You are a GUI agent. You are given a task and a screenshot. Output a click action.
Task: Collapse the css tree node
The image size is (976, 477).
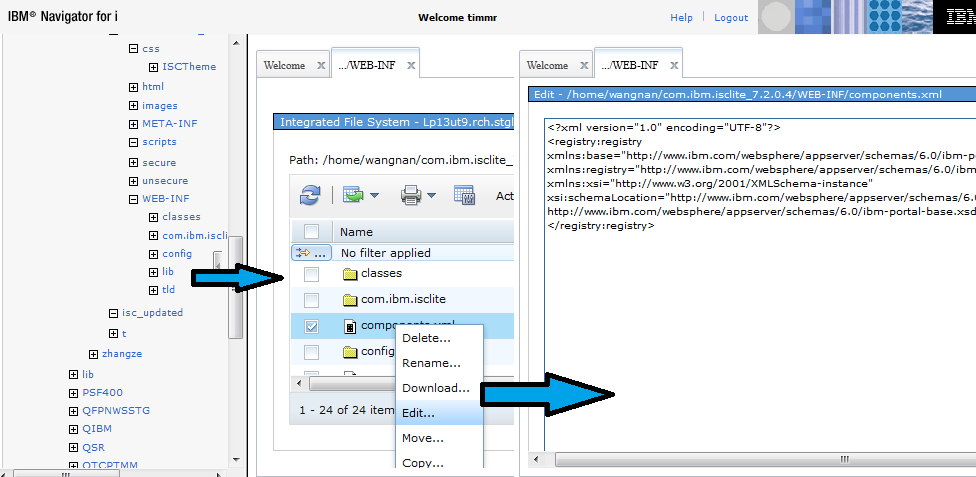point(133,49)
